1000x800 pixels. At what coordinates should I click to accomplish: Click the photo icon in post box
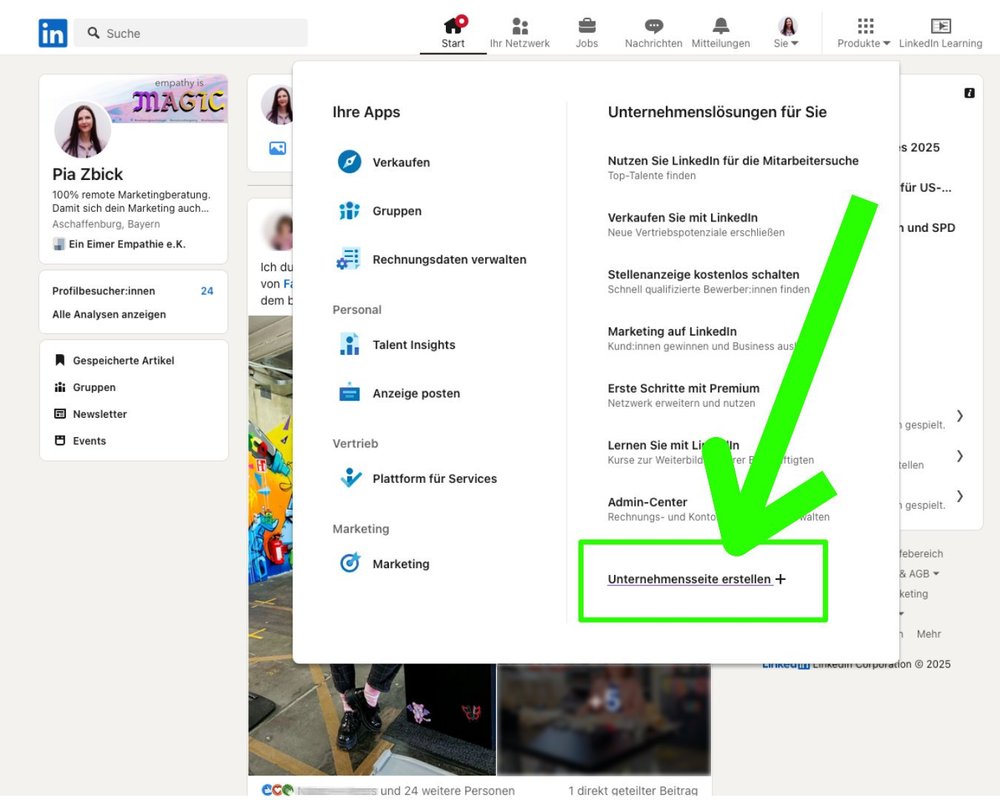277,148
